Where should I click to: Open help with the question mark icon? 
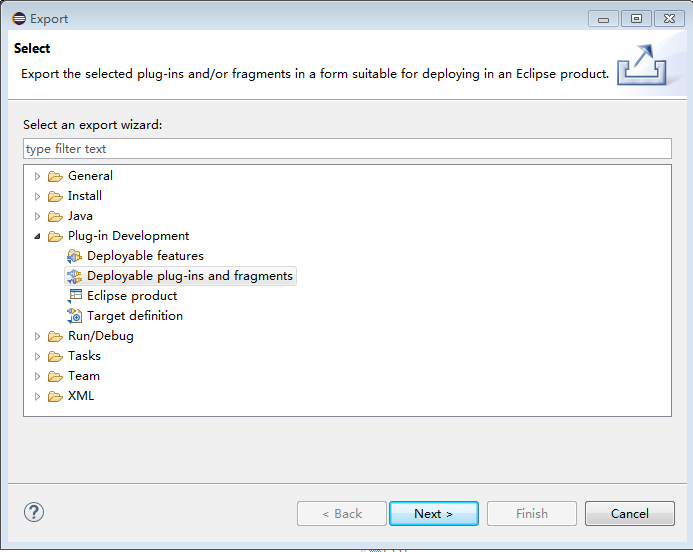tap(34, 513)
